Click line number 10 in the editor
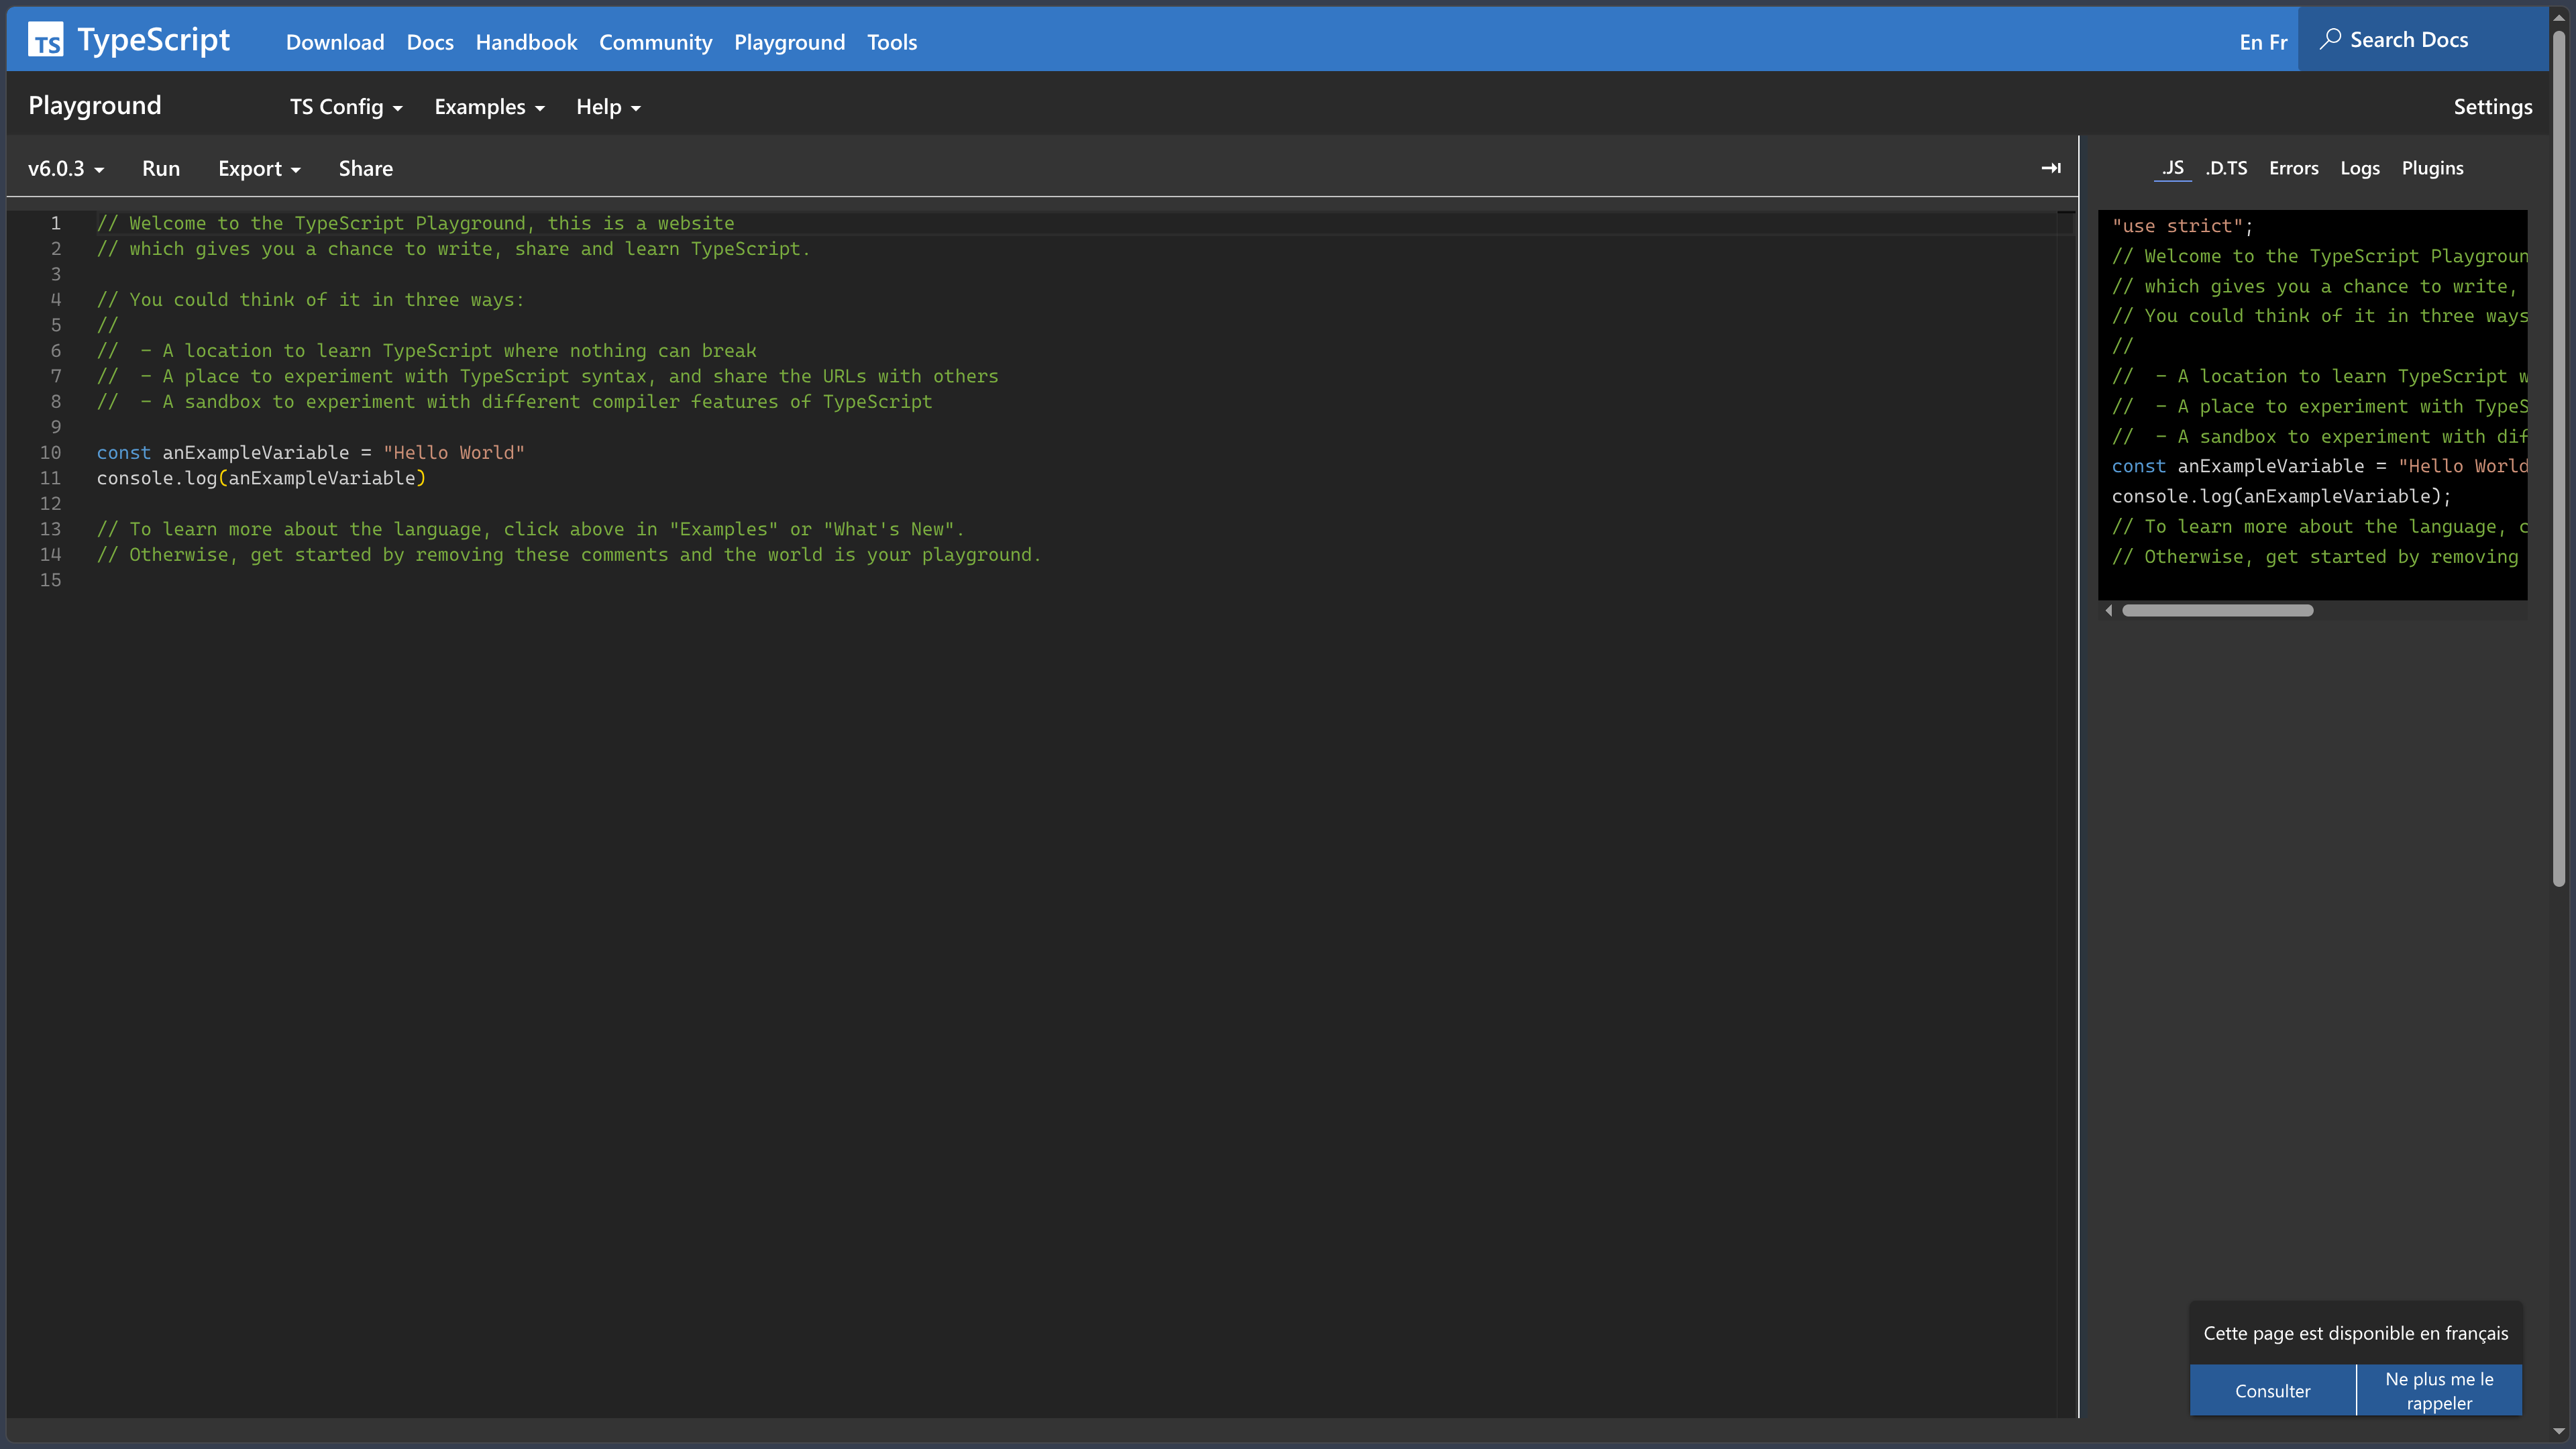Image resolution: width=2576 pixels, height=1449 pixels. point(50,452)
